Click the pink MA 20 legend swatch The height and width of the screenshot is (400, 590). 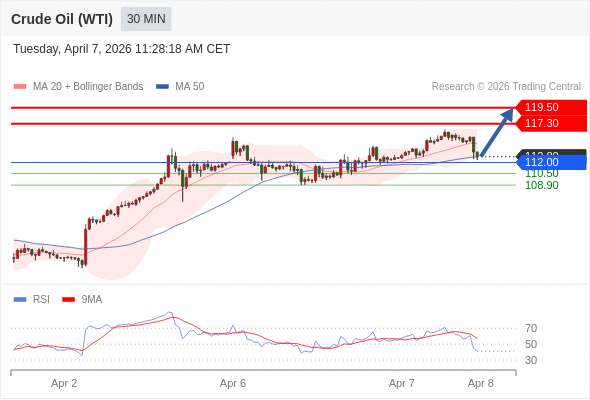pyautogui.click(x=20, y=87)
